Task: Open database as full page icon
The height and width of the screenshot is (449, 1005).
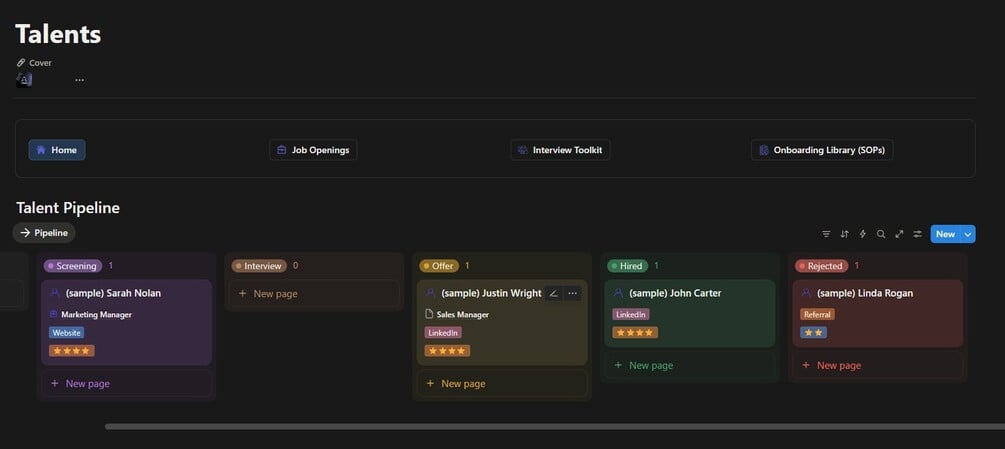Action: click(x=899, y=234)
